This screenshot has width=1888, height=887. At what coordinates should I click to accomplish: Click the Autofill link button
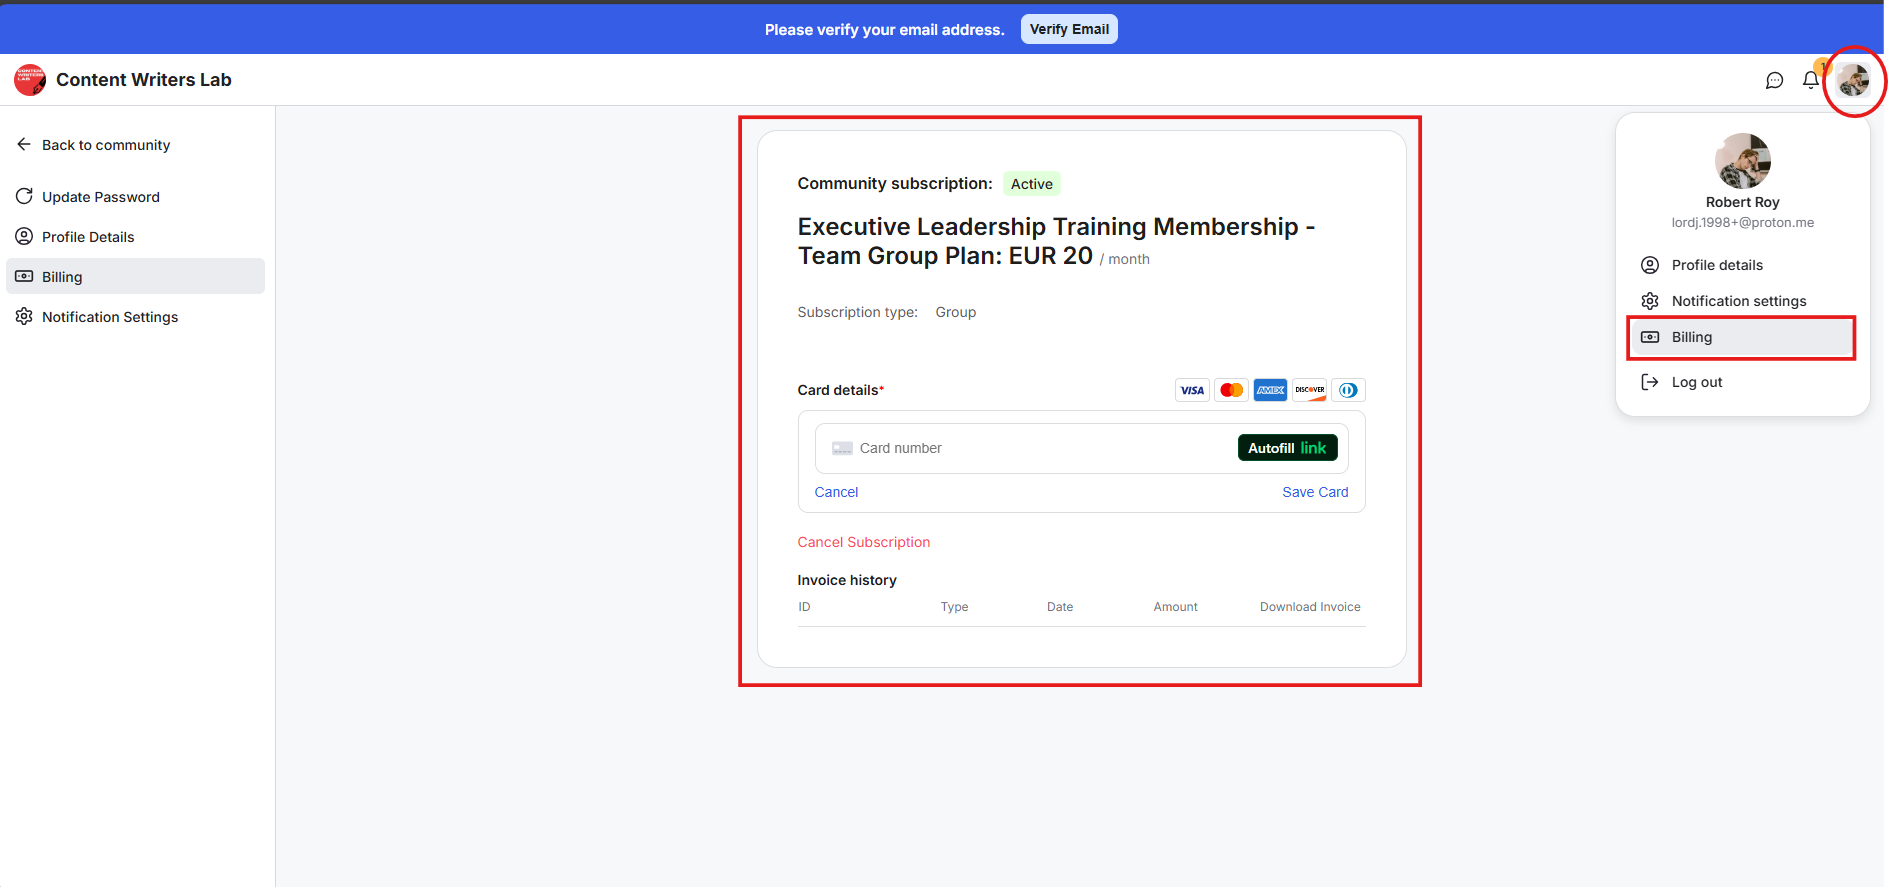[x=1287, y=448]
